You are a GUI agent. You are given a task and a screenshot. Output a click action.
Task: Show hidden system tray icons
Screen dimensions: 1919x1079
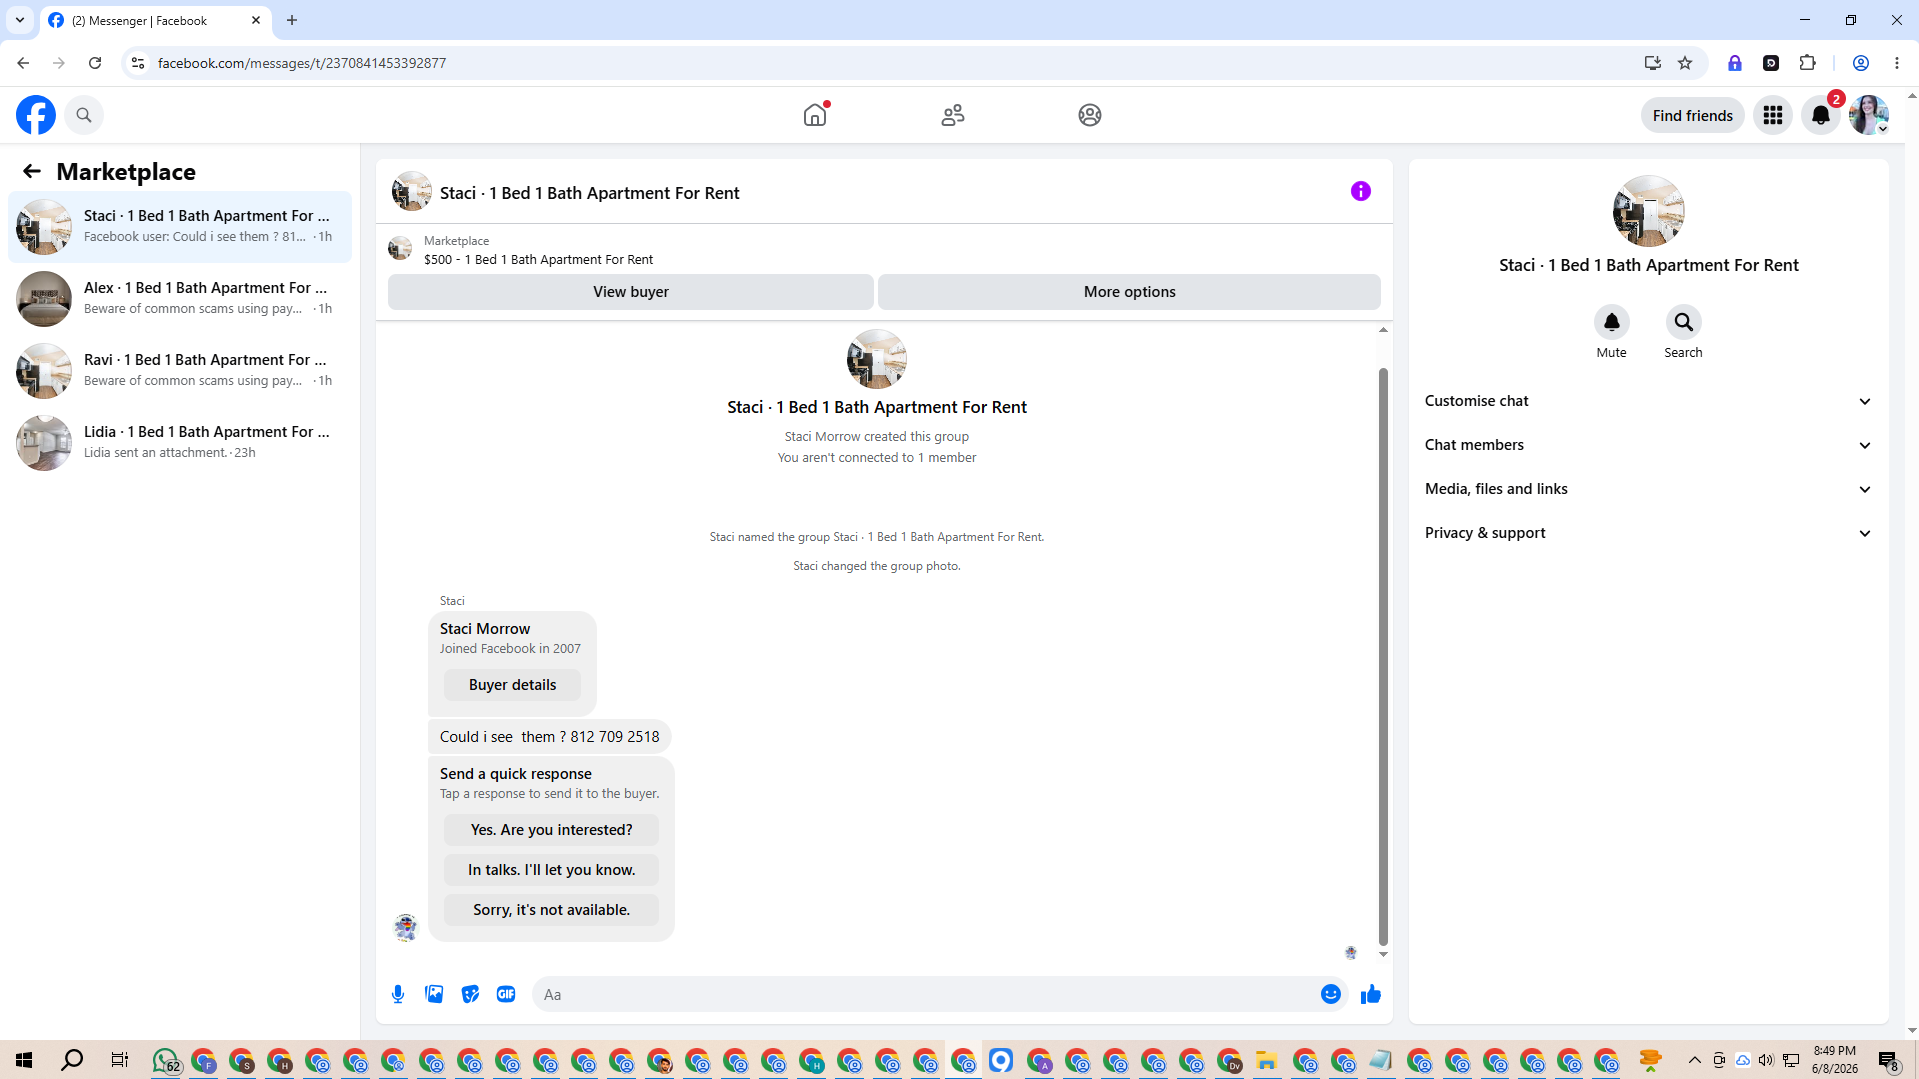click(1694, 1060)
